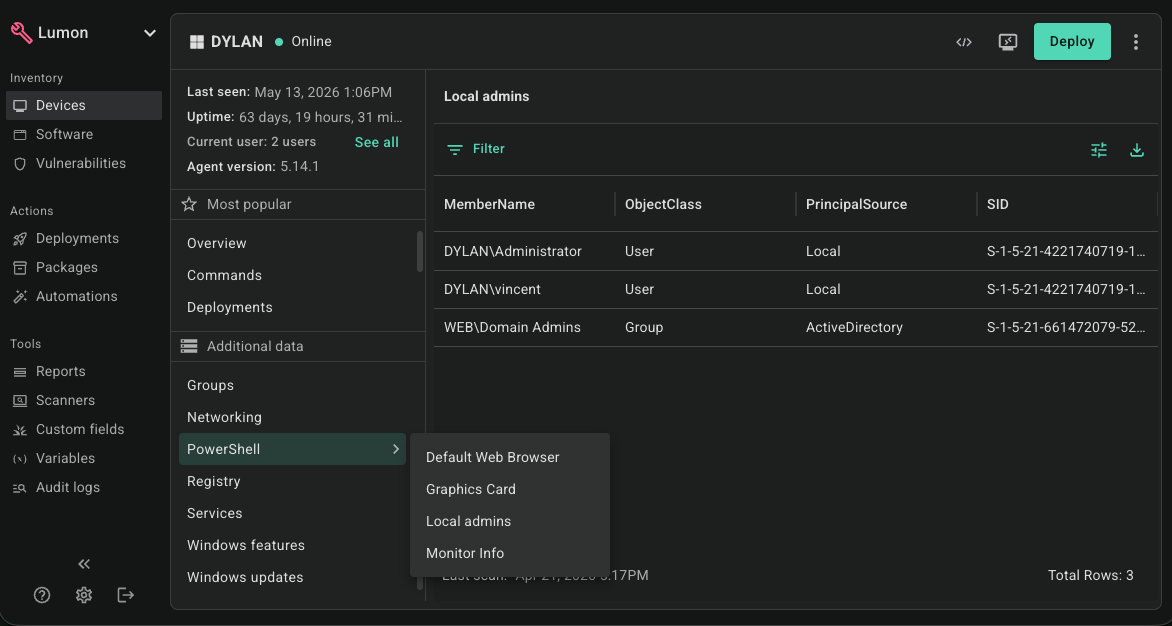Viewport: 1172px width, 626px height.
Task: Open the remote desktop icon in header
Action: point(1008,42)
